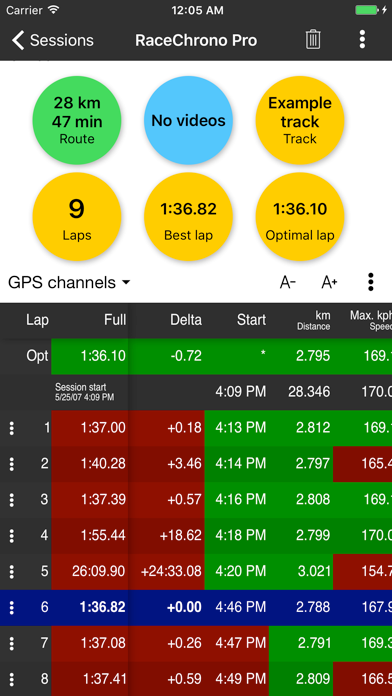Select the Opt row label

pyautogui.click(x=37, y=356)
